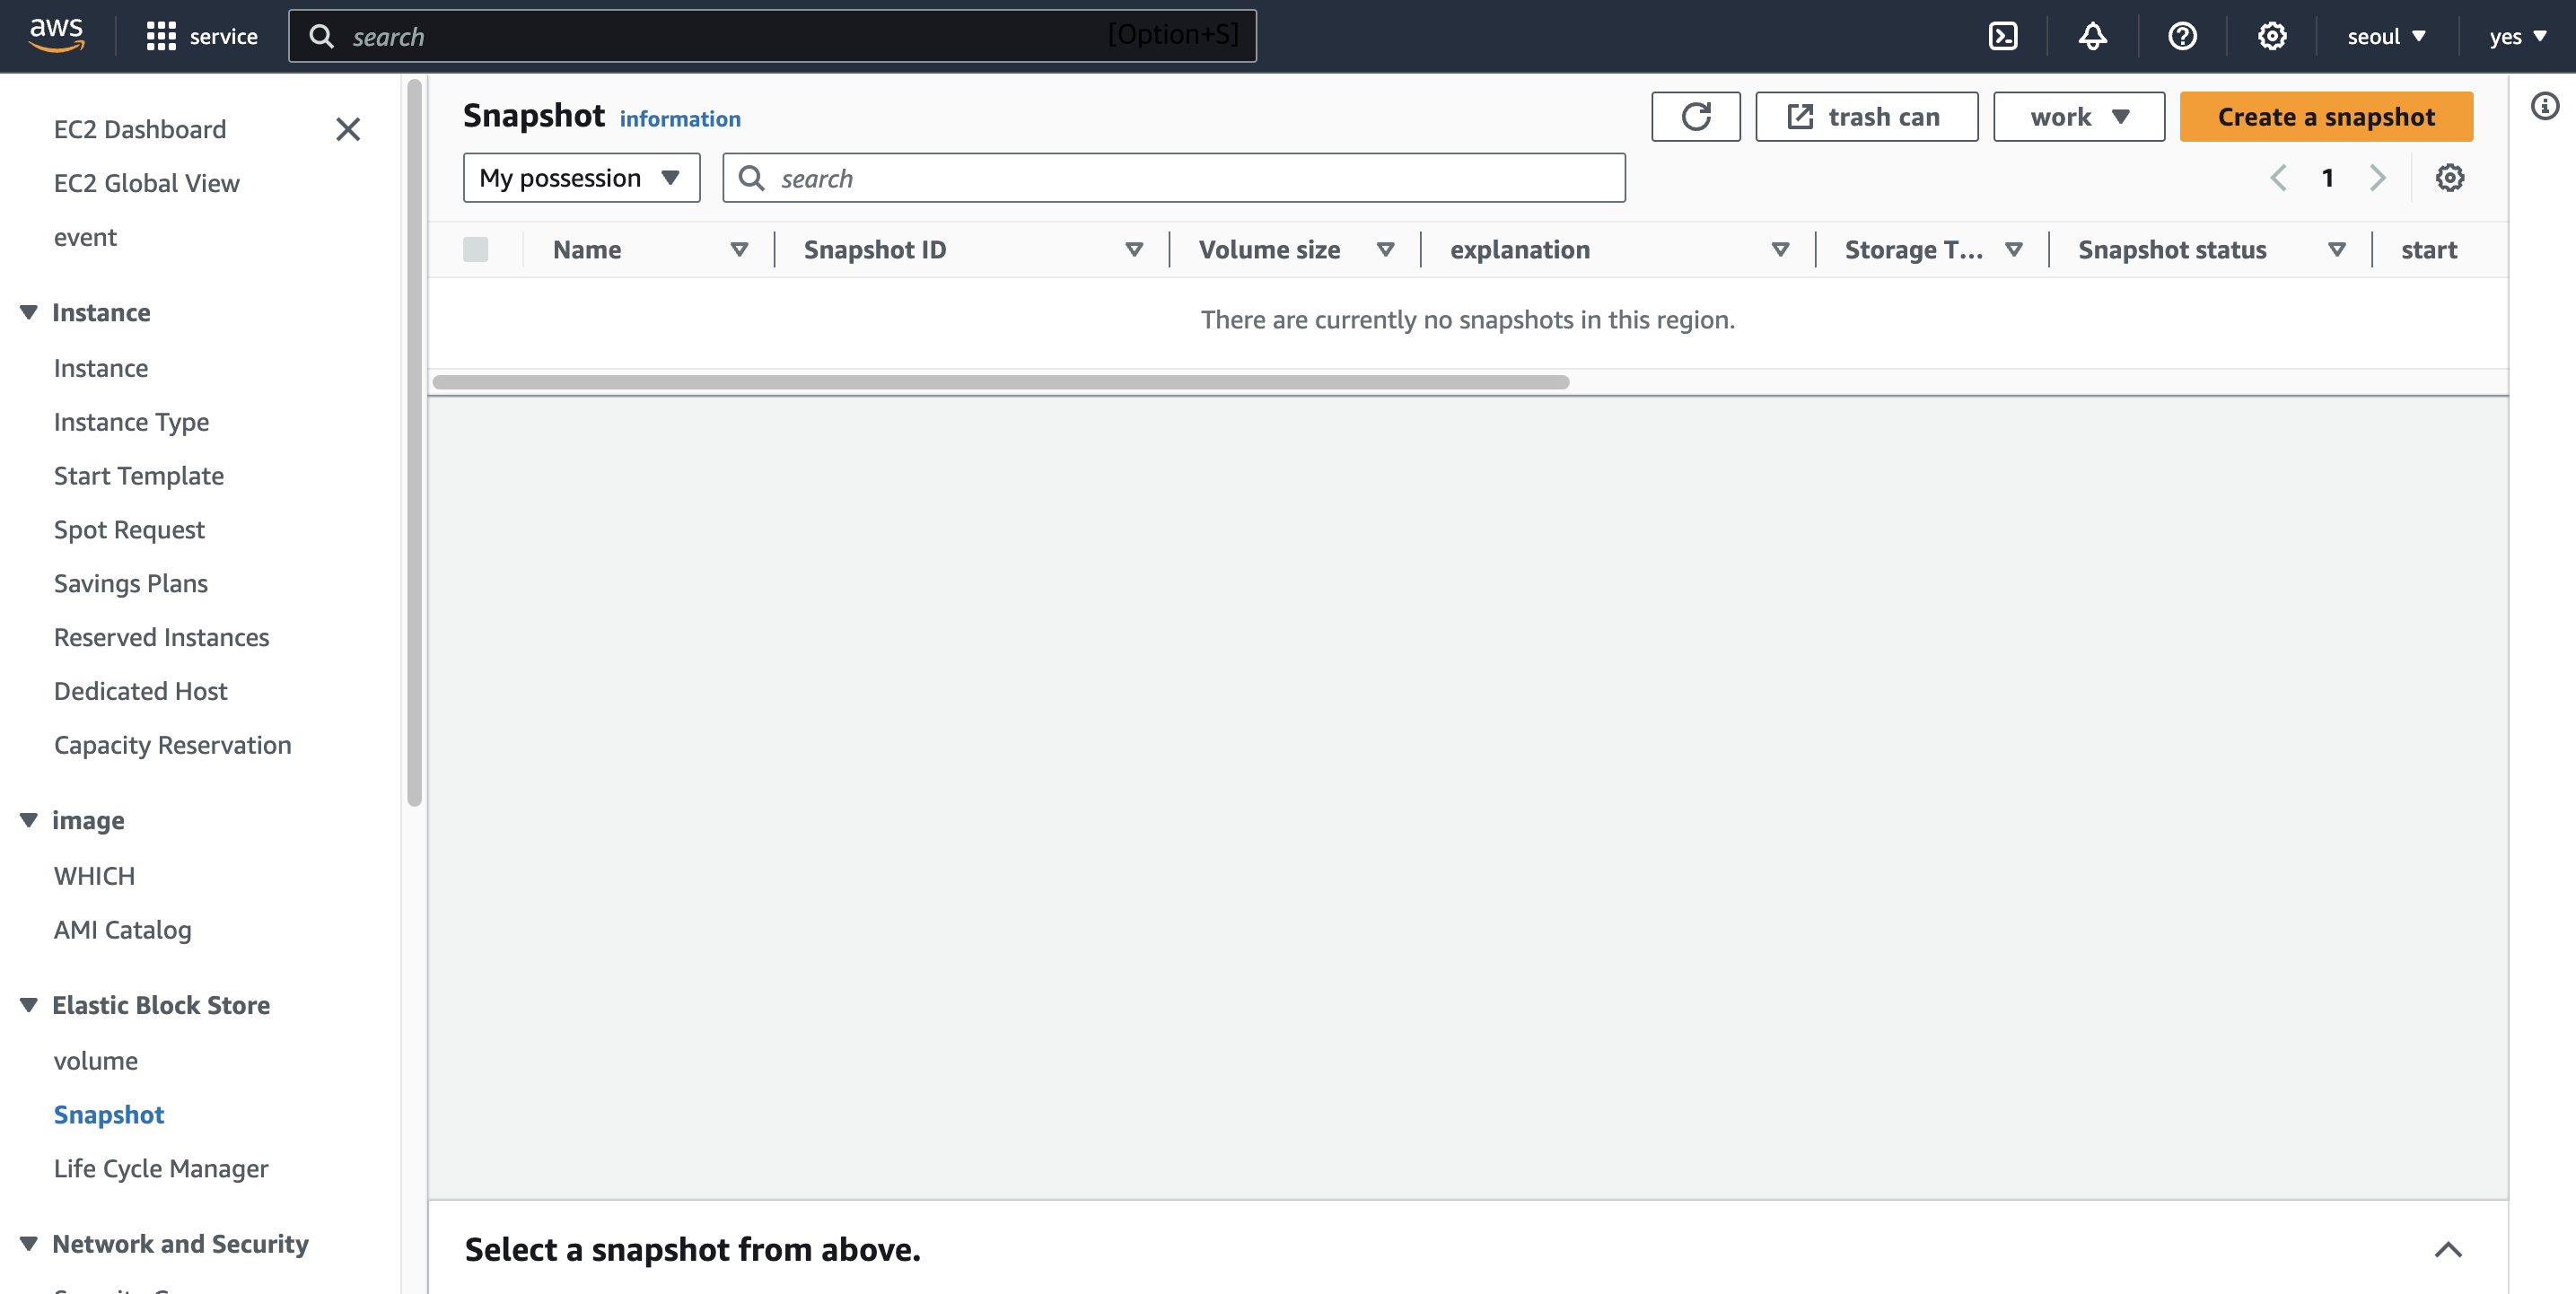The height and width of the screenshot is (1294, 2576).
Task: Collapse the Elastic Block Store section
Action: click(29, 1005)
